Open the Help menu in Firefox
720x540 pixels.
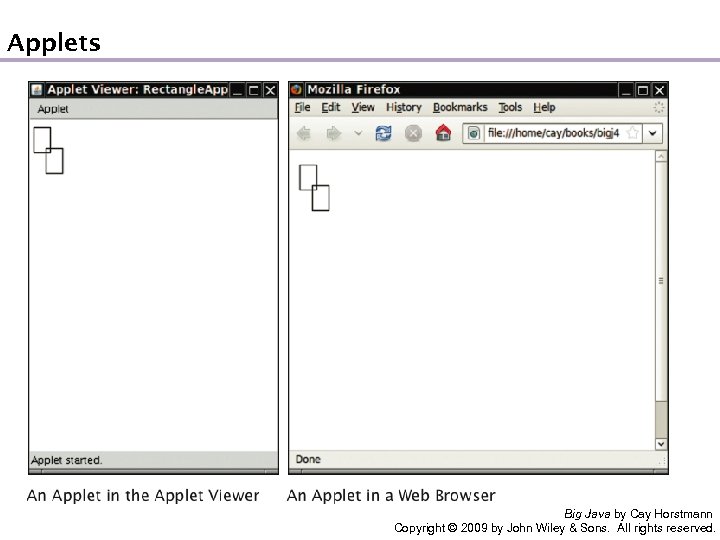544,107
